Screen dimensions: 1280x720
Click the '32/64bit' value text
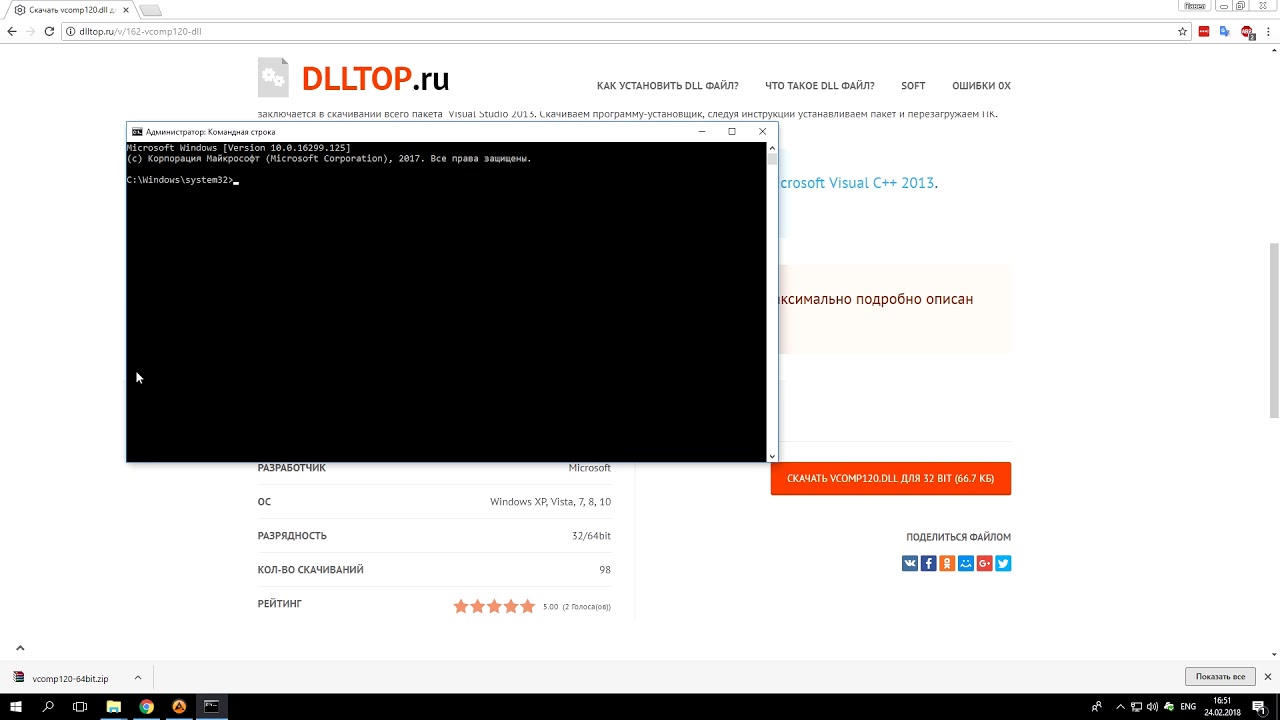(x=591, y=536)
